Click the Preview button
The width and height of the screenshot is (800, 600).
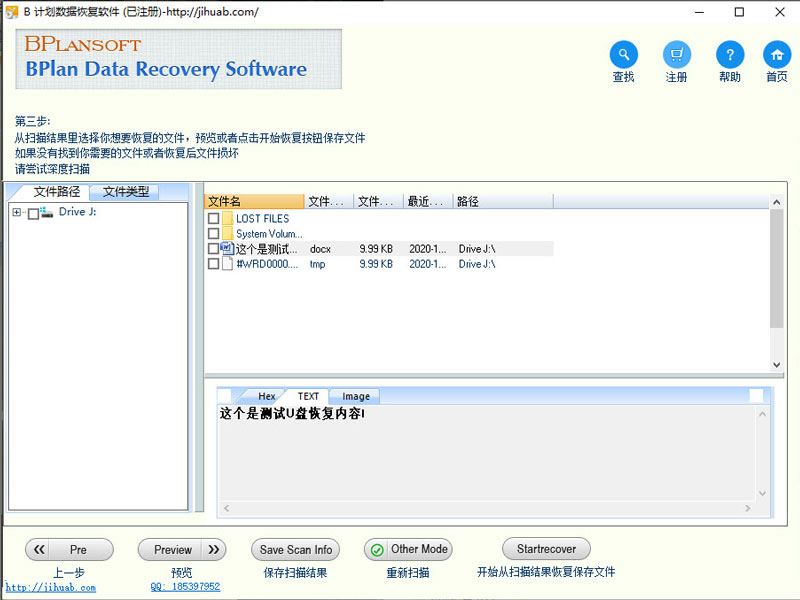[x=182, y=549]
